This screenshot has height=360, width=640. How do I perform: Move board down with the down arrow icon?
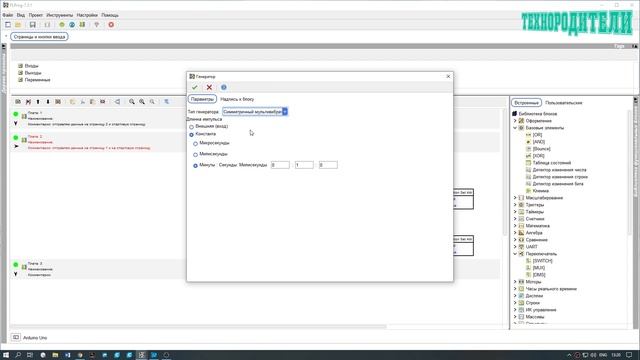coord(48,102)
